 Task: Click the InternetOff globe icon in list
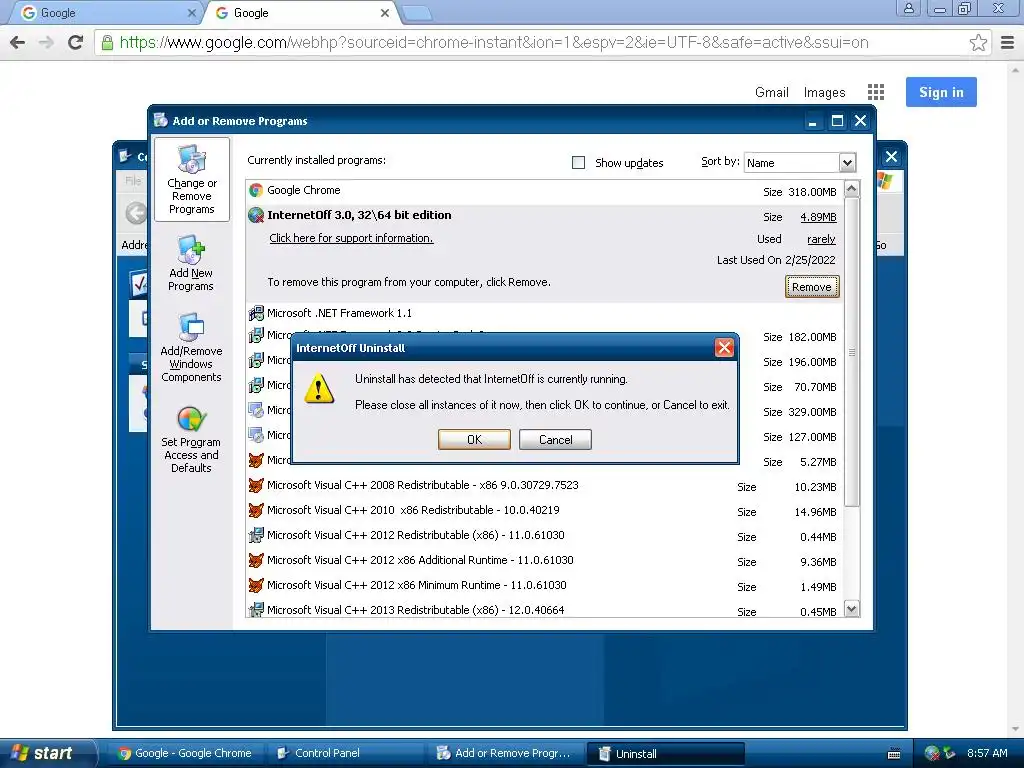pos(256,215)
